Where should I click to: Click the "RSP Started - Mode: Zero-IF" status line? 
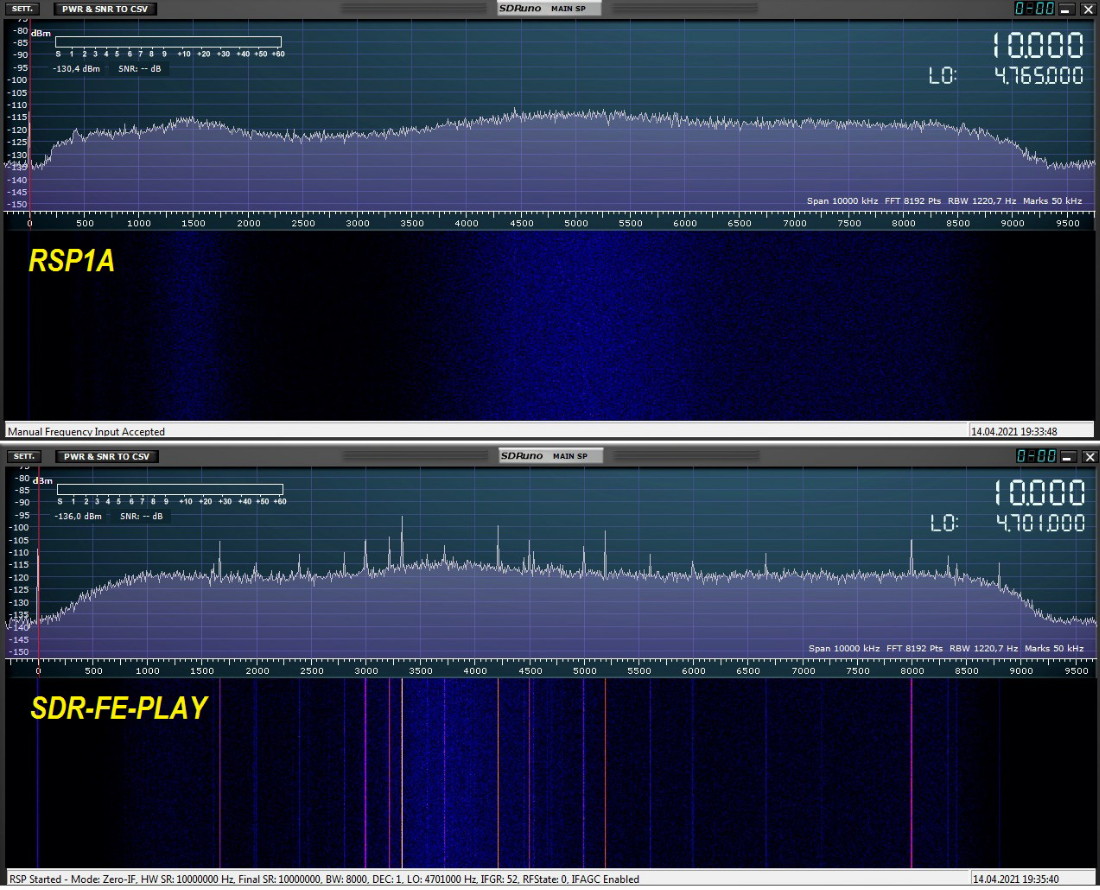coord(323,879)
